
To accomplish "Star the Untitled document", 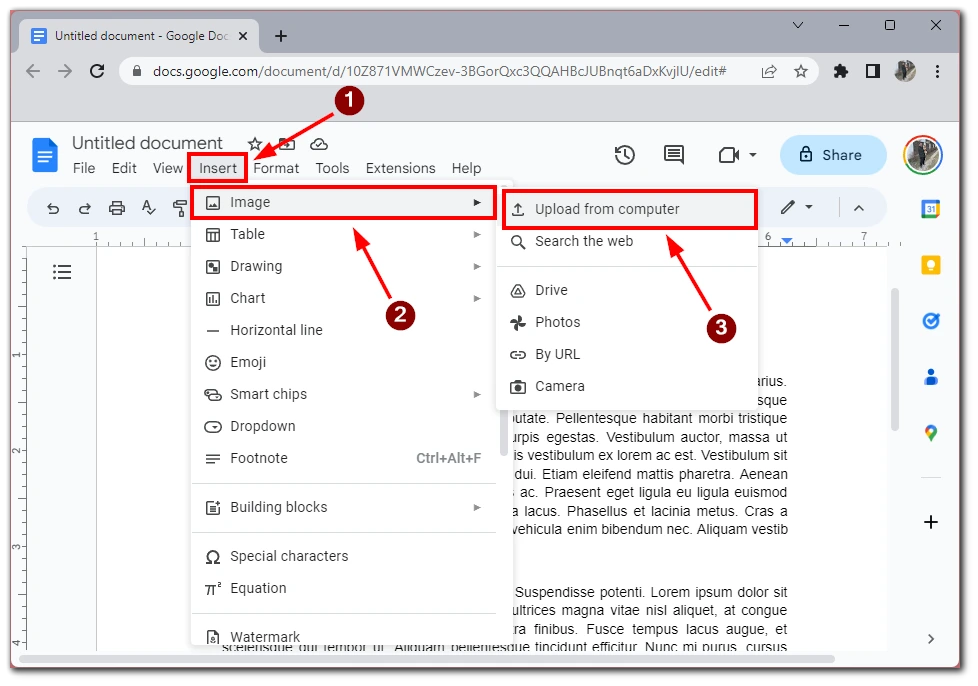I will click(x=255, y=144).
